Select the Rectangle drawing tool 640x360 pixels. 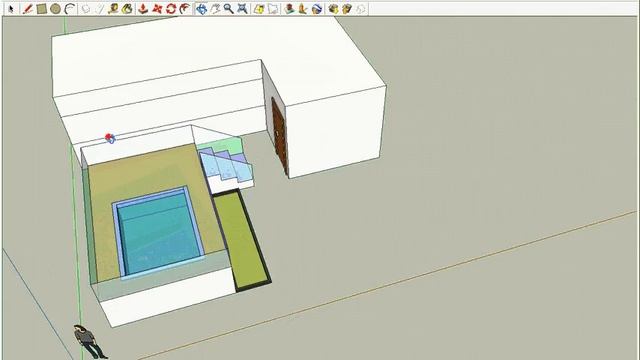[x=41, y=9]
